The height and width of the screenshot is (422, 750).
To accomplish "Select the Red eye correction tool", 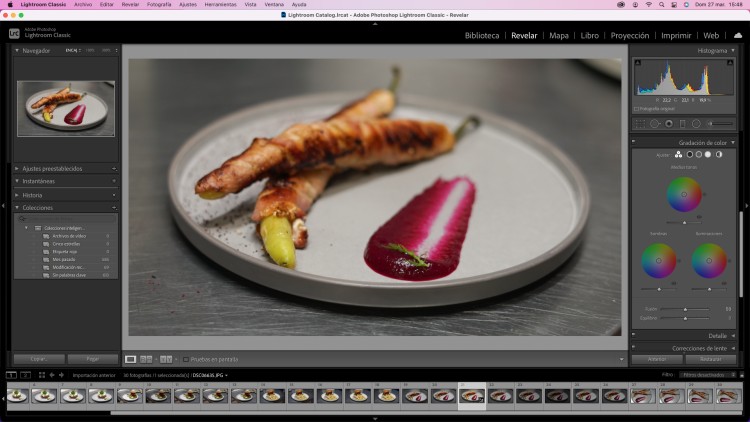I will pyautogui.click(x=669, y=124).
